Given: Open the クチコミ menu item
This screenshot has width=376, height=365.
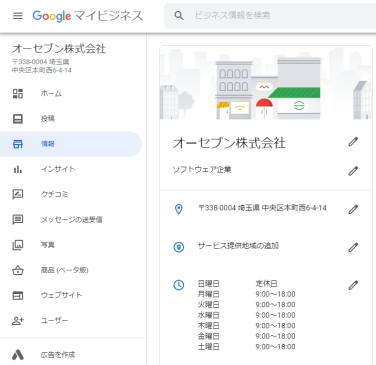Looking at the screenshot, I should pyautogui.click(x=71, y=194).
